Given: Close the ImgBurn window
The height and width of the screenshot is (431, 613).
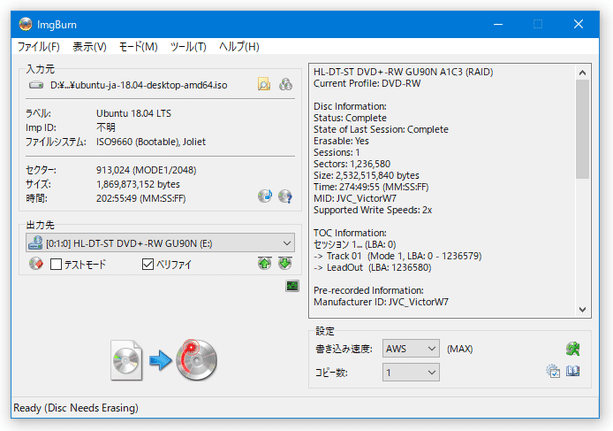Looking at the screenshot, I should 578,24.
